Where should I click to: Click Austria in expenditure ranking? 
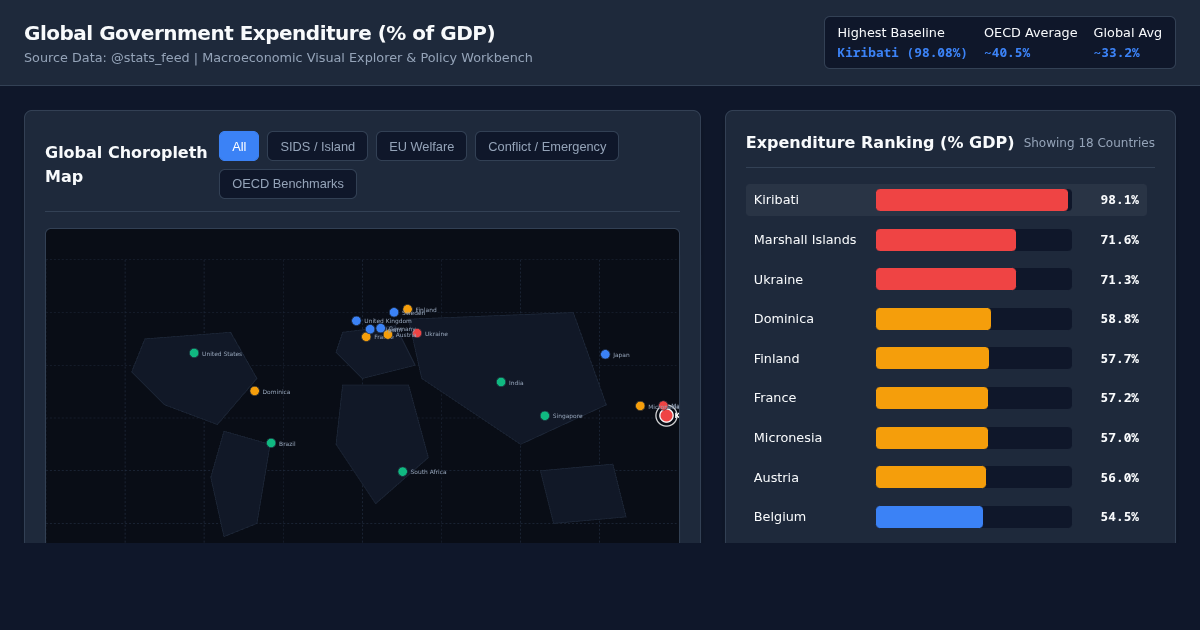(x=776, y=478)
